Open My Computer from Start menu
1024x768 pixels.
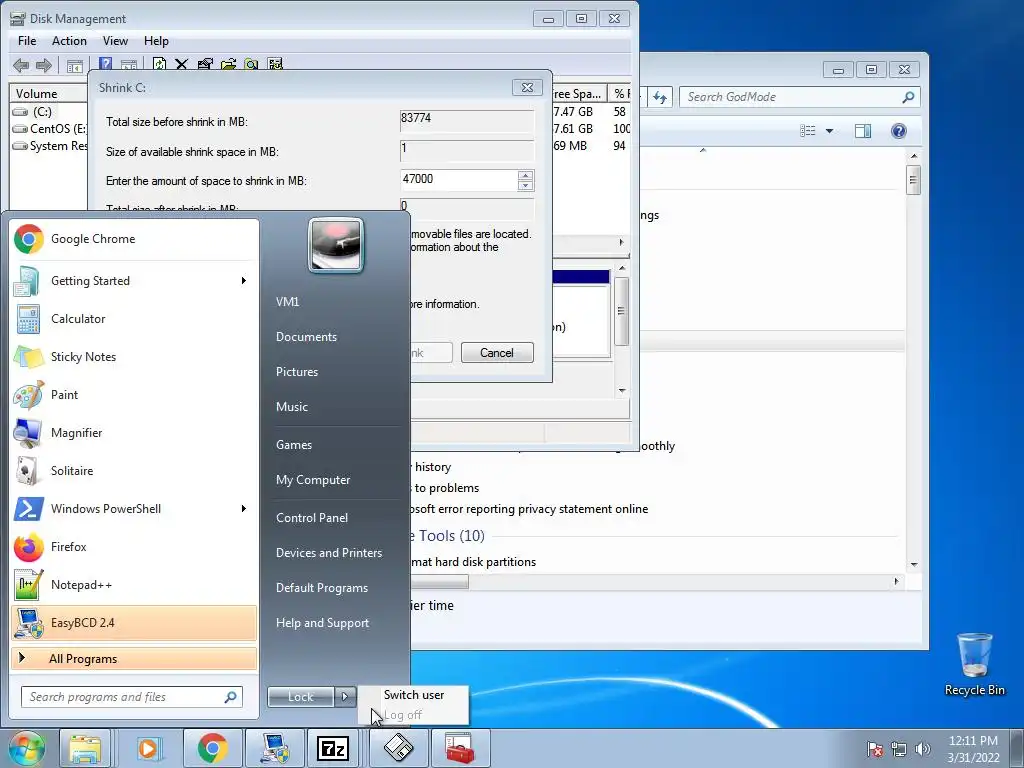coord(313,480)
